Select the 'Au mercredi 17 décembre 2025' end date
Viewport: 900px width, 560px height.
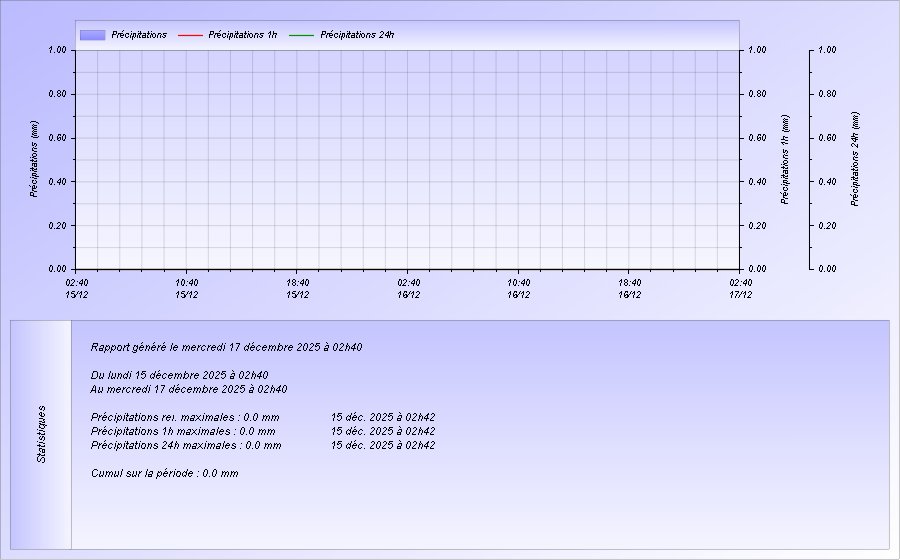point(189,389)
